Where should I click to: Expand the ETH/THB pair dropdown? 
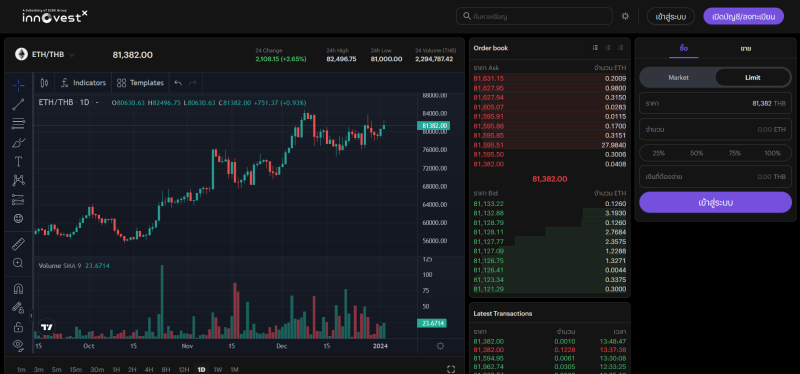(x=72, y=55)
